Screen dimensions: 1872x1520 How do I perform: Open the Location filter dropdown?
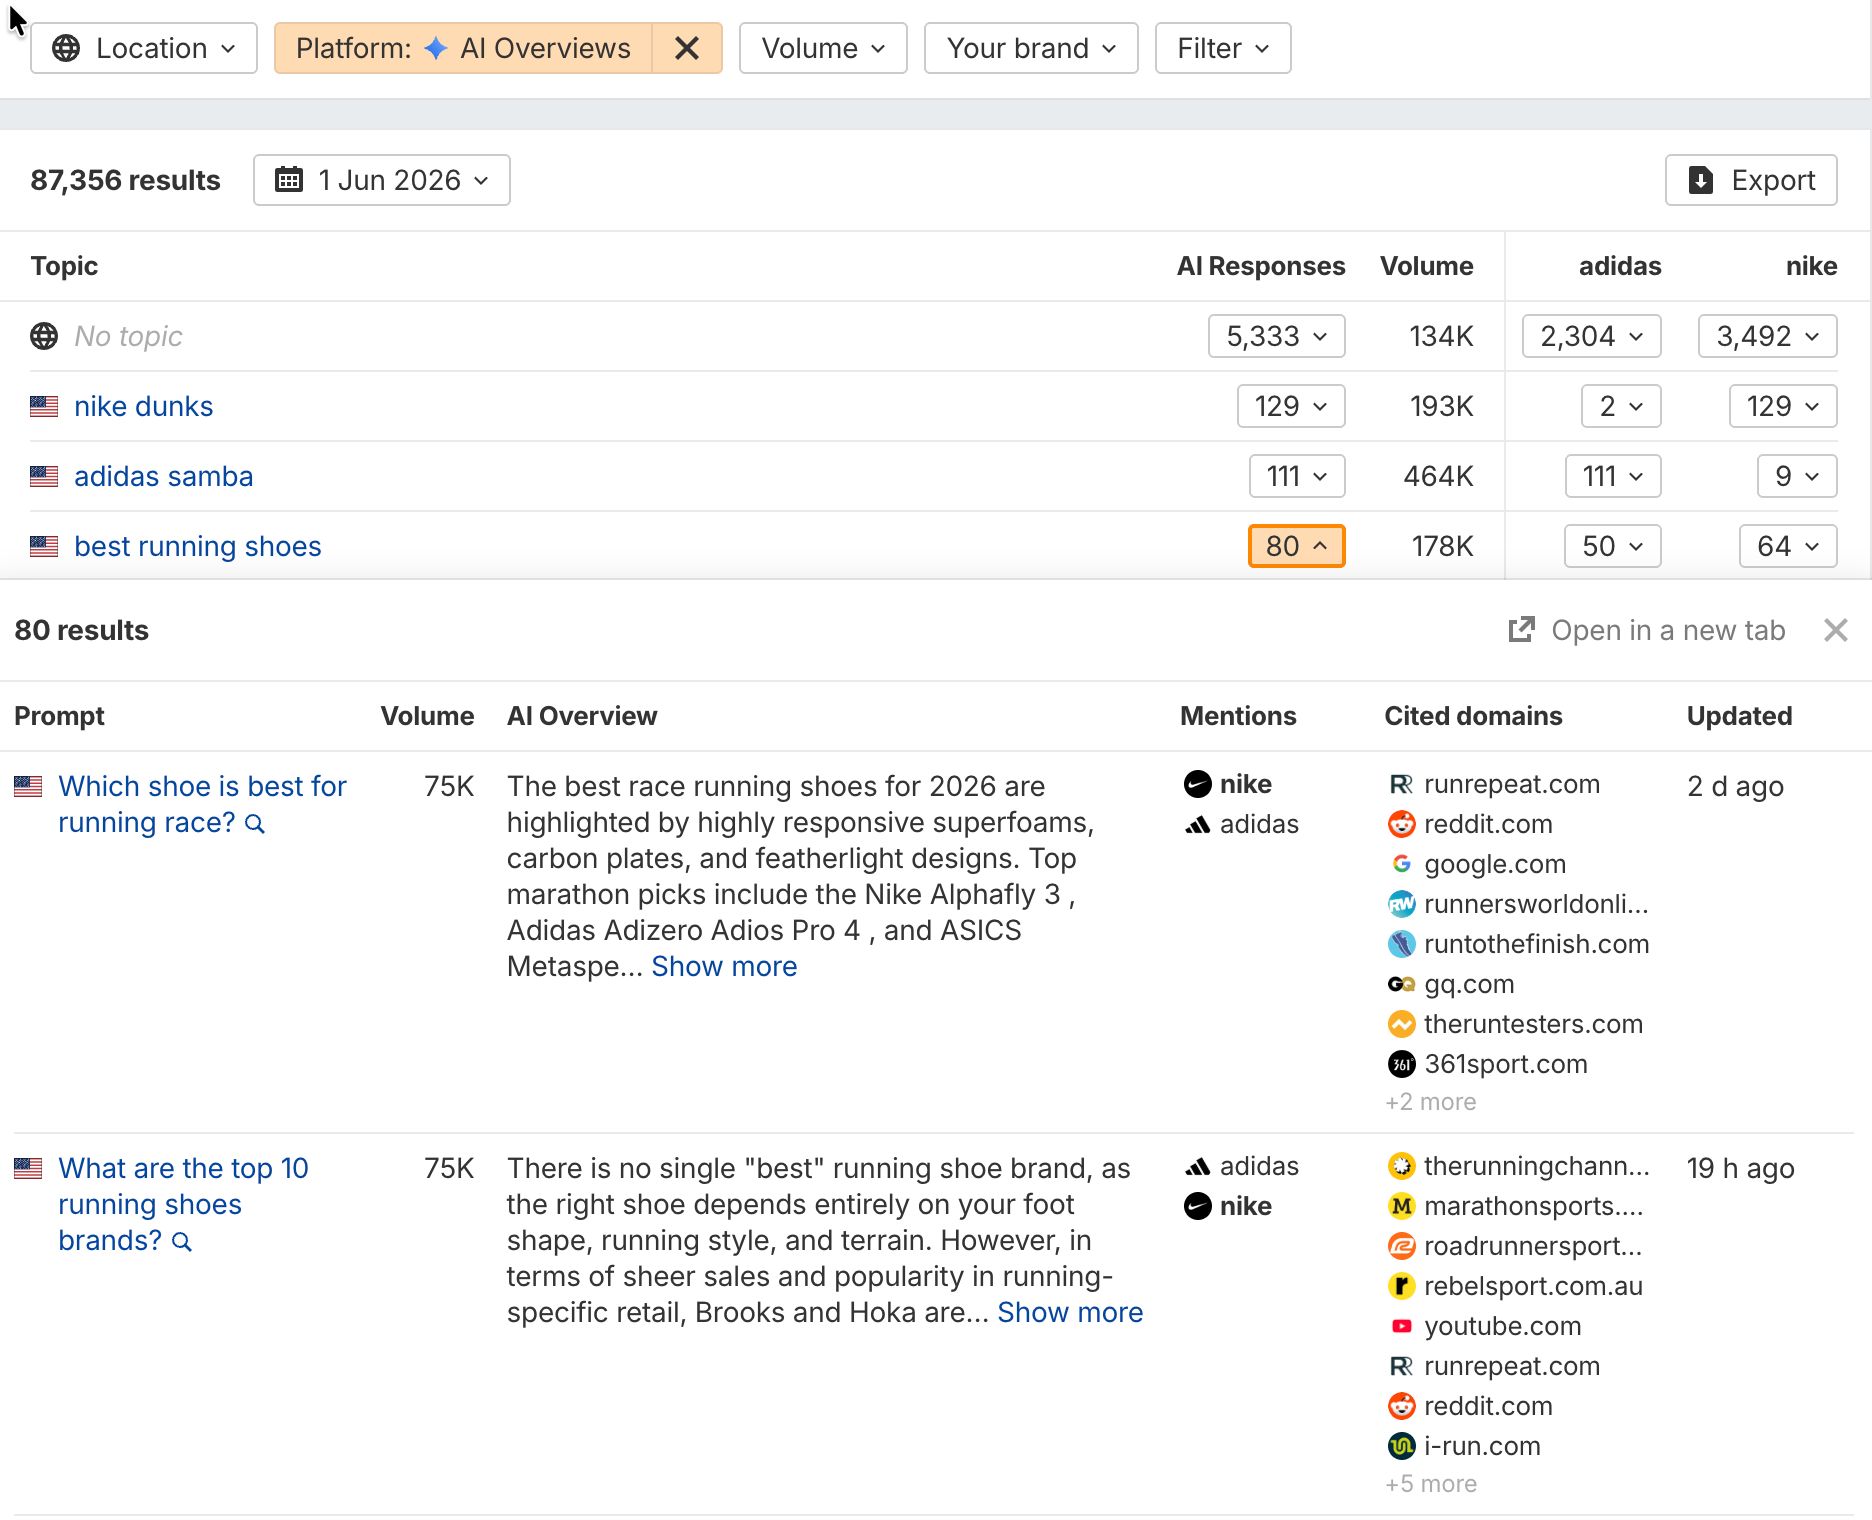coord(144,48)
